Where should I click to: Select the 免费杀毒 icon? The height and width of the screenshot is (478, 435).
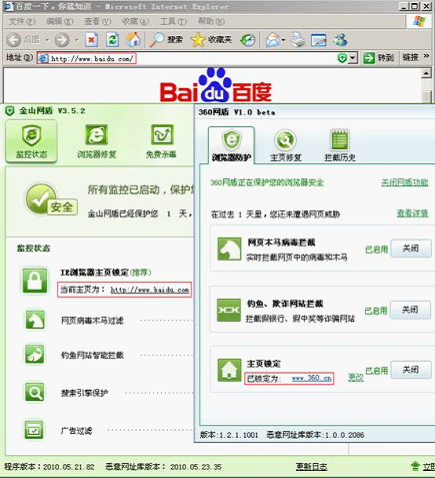click(162, 135)
